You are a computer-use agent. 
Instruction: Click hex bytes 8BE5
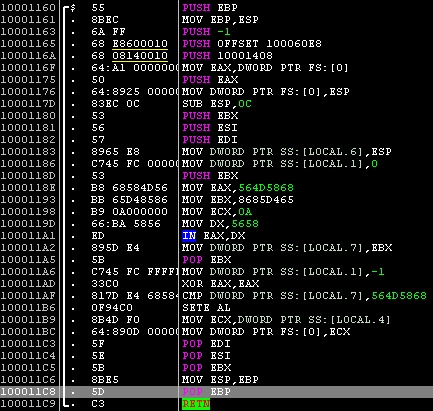(105, 380)
